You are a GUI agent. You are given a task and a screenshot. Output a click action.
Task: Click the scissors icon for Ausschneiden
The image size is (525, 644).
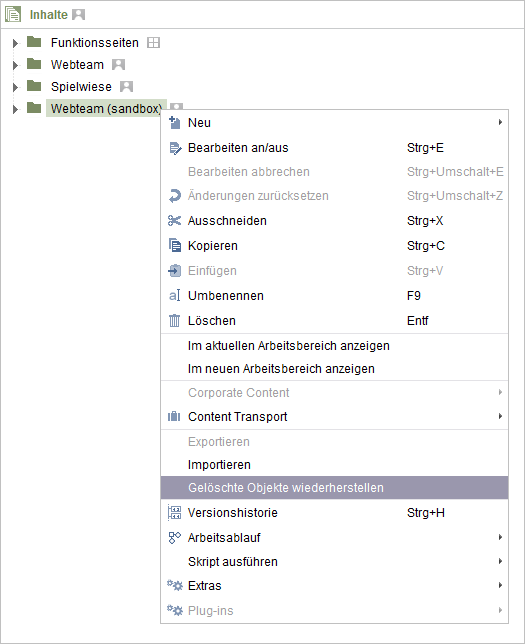coord(174,221)
